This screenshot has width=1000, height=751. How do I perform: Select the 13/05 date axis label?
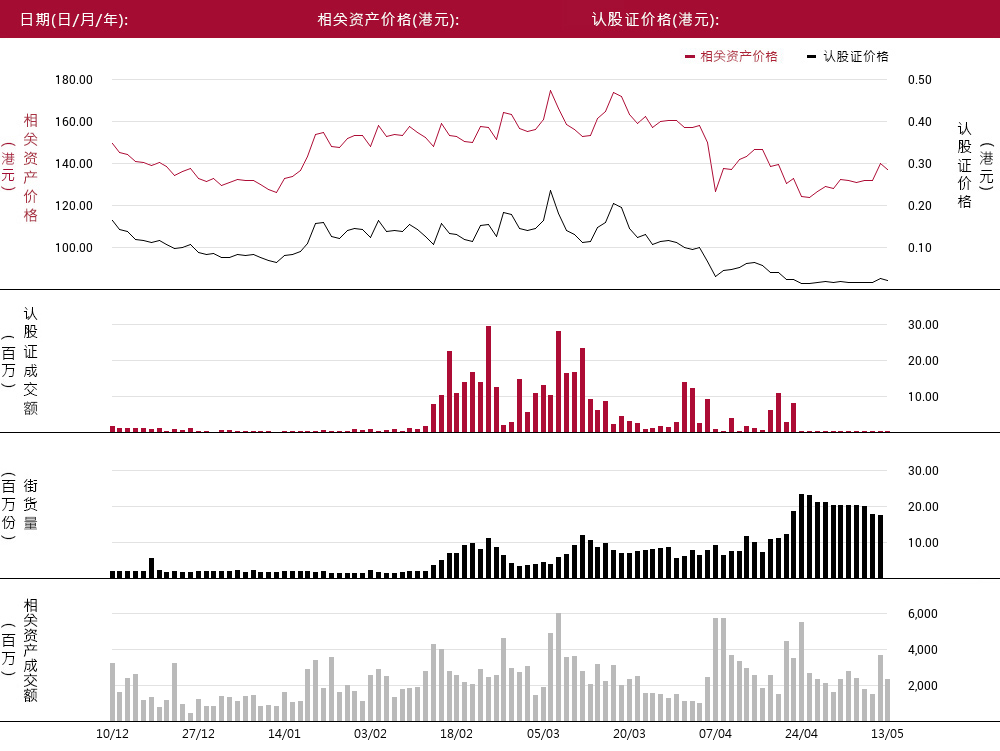click(888, 734)
